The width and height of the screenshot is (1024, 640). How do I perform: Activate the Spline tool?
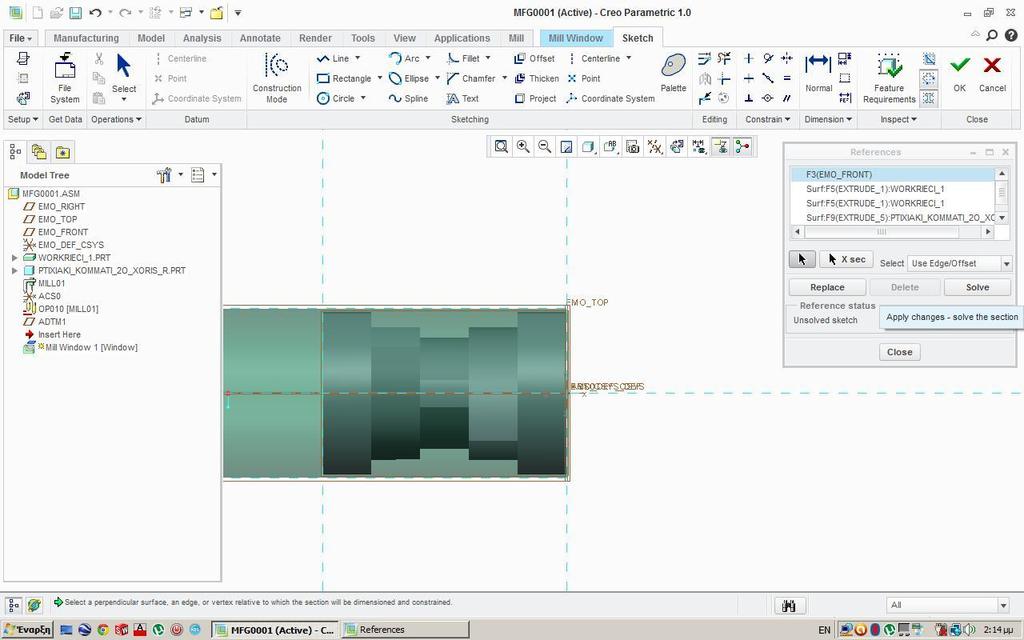(x=408, y=99)
